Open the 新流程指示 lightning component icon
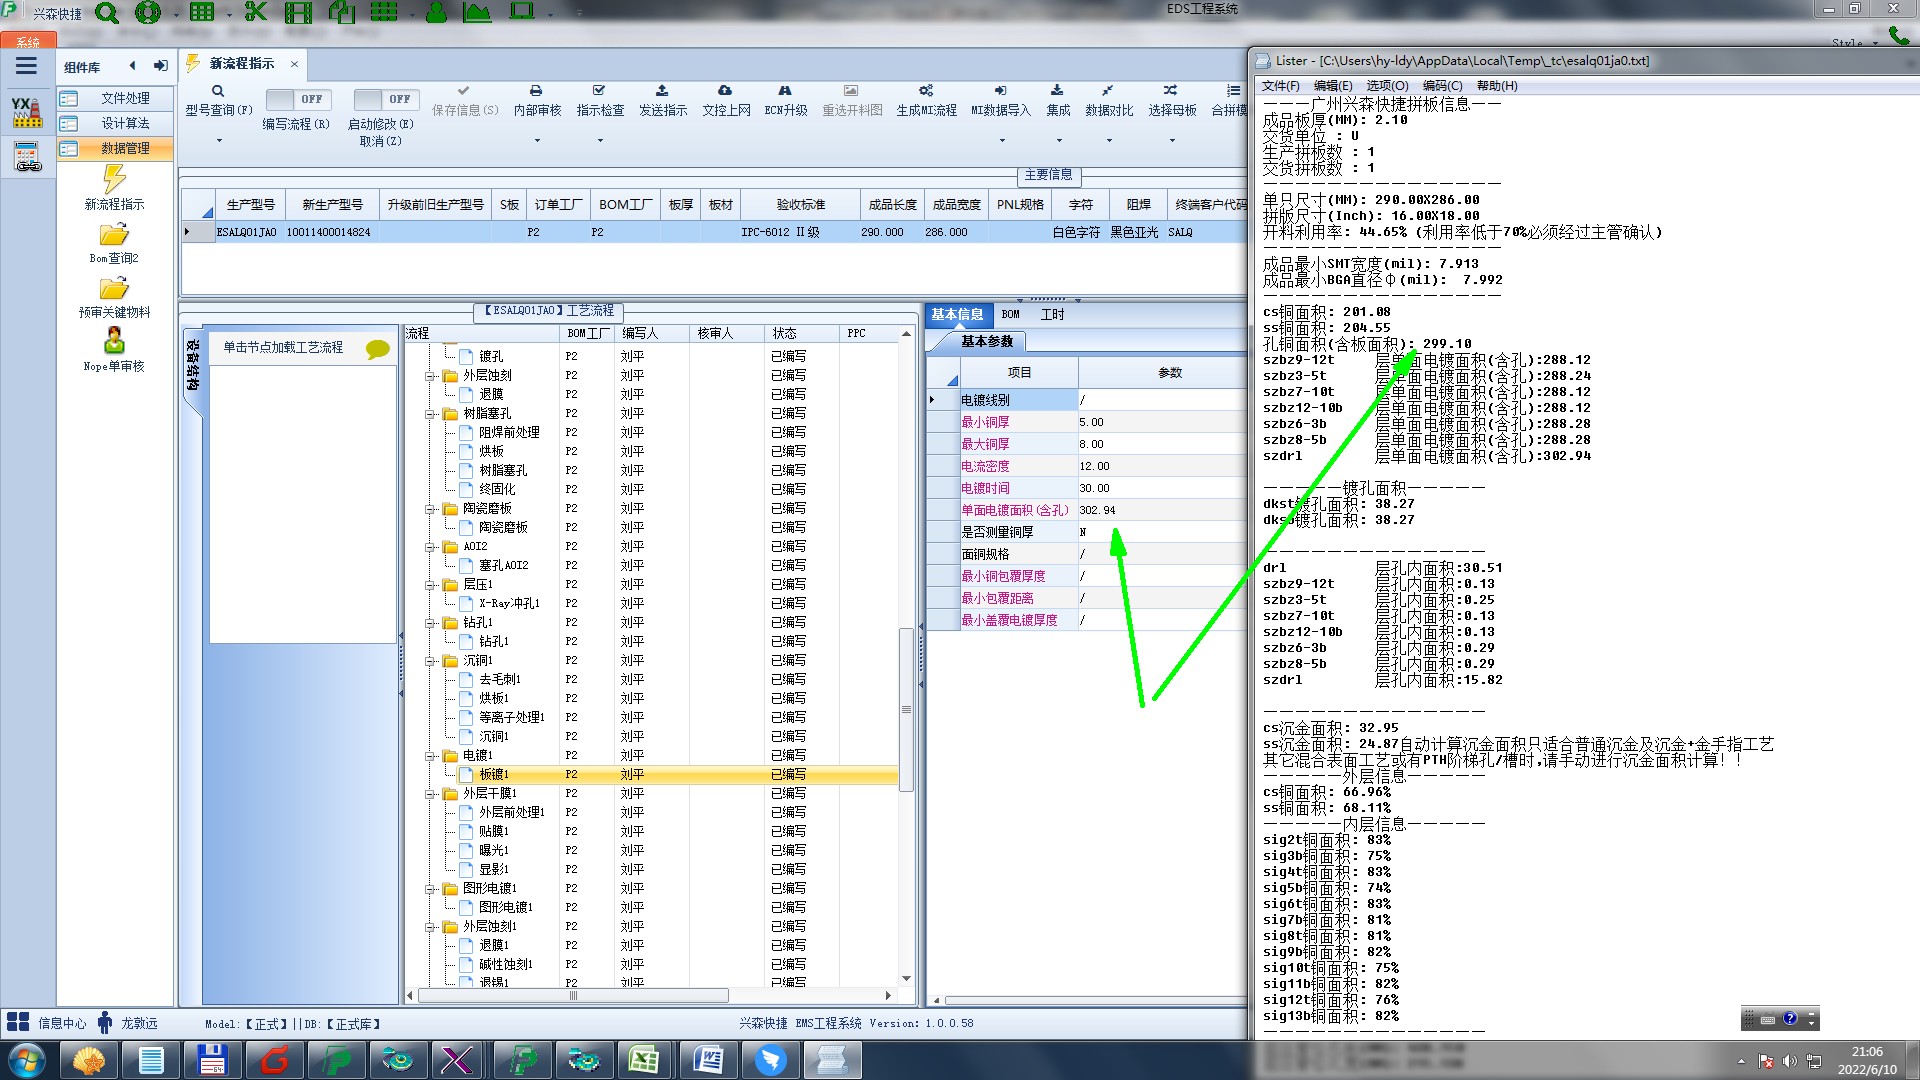The image size is (1920, 1080). pos(114,178)
